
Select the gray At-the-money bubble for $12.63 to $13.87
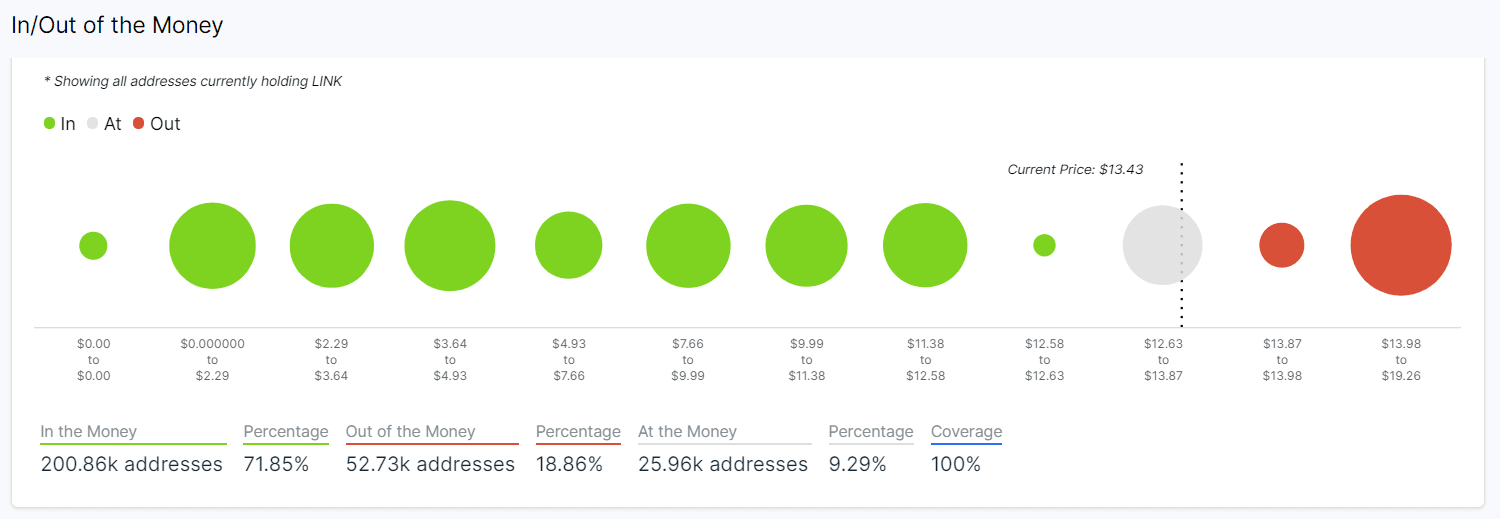point(1163,245)
